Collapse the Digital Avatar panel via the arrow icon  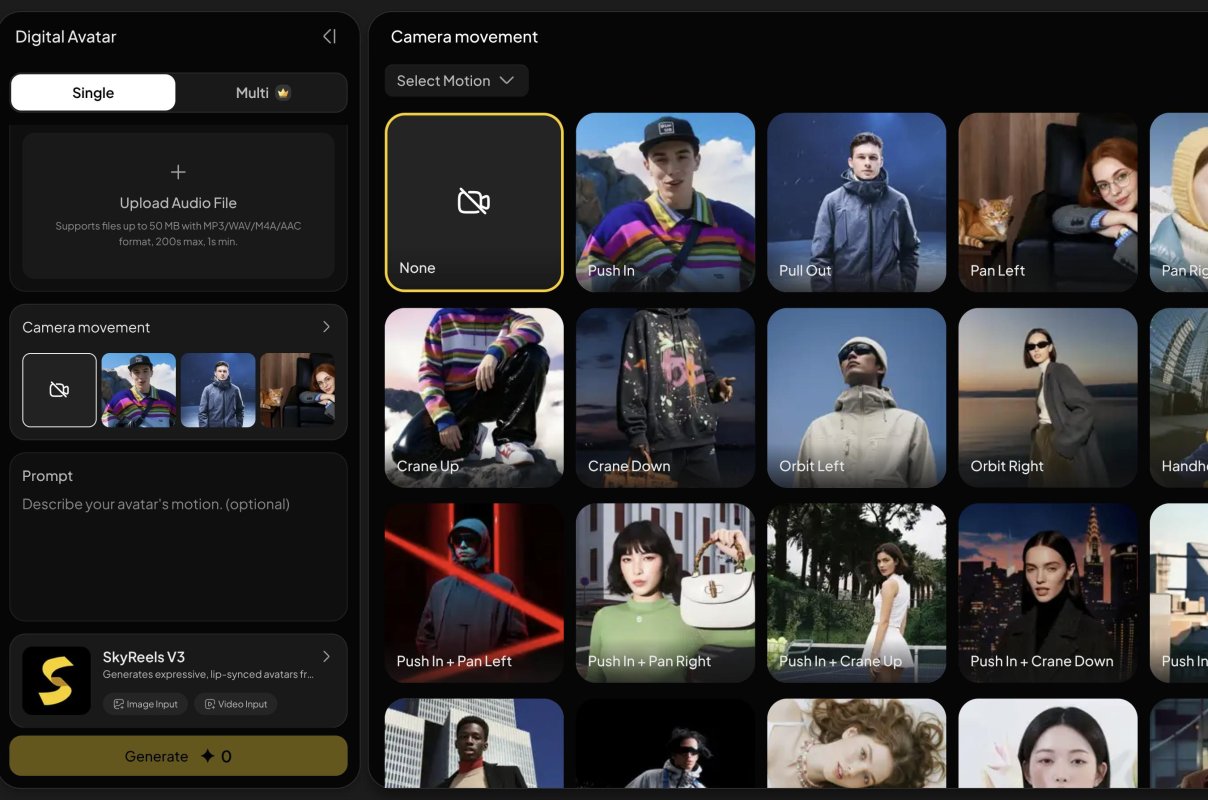click(329, 35)
